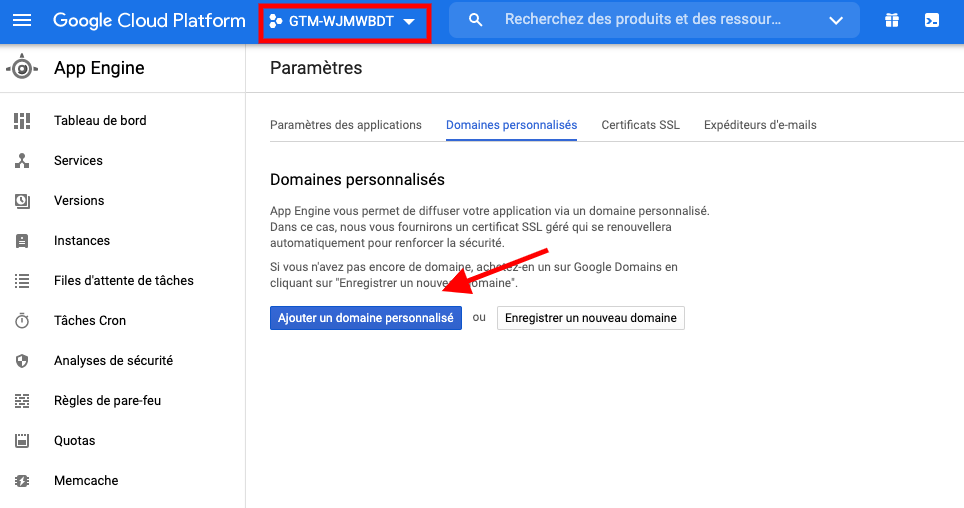Open Tableau de bord in sidebar
Image resolution: width=964 pixels, height=508 pixels.
click(100, 121)
